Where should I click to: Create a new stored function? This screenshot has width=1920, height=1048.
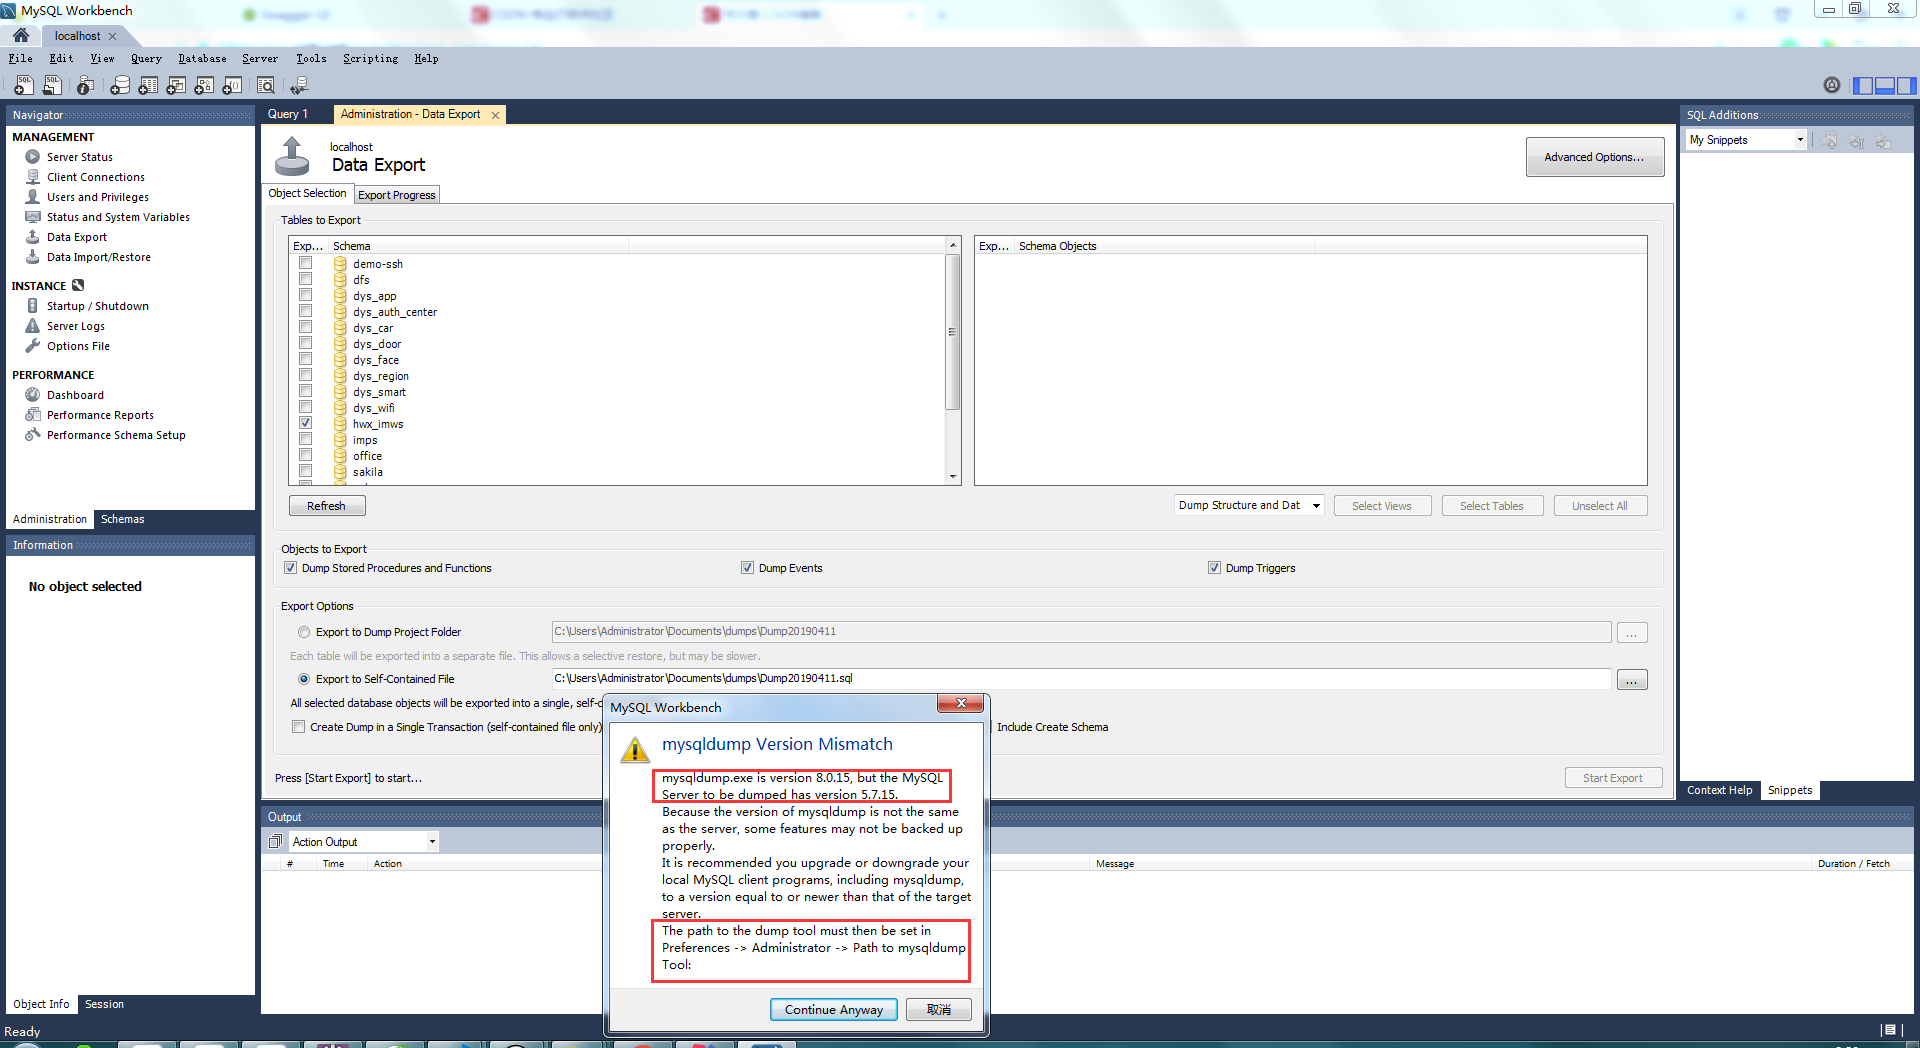[232, 86]
